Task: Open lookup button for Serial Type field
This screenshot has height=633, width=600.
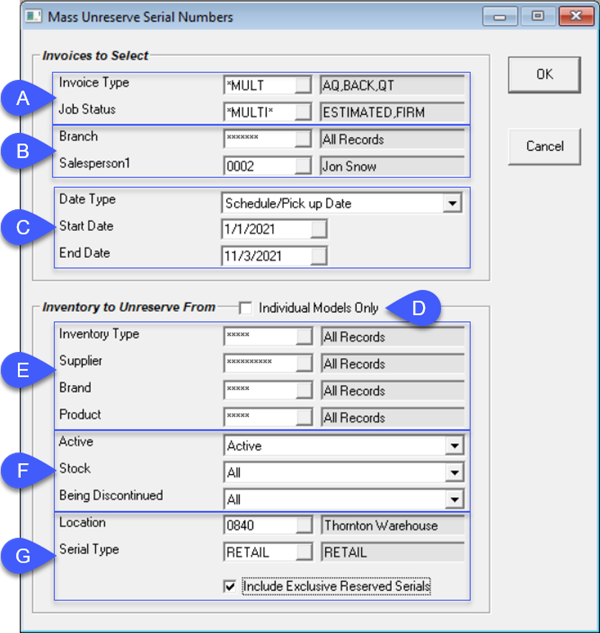Action: 304,552
